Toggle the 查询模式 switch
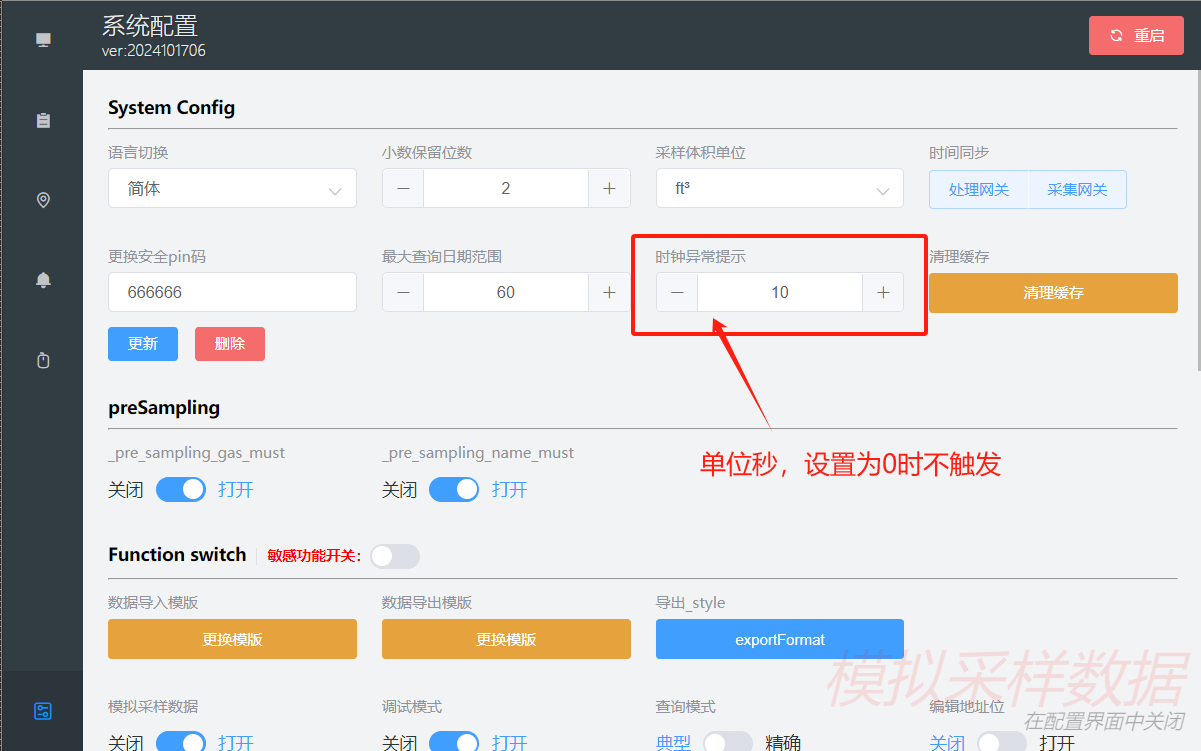1201x751 pixels. click(x=727, y=742)
